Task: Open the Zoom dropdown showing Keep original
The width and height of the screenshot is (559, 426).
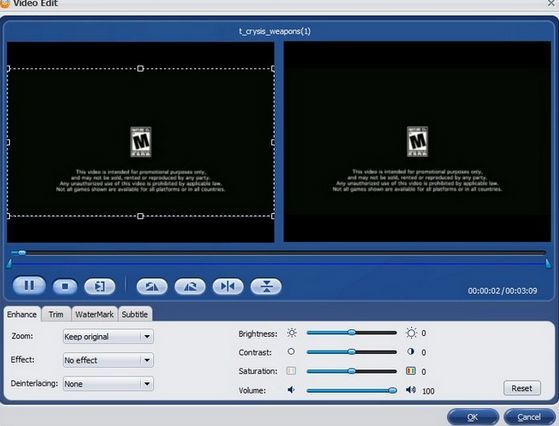Action: [x=108, y=337]
